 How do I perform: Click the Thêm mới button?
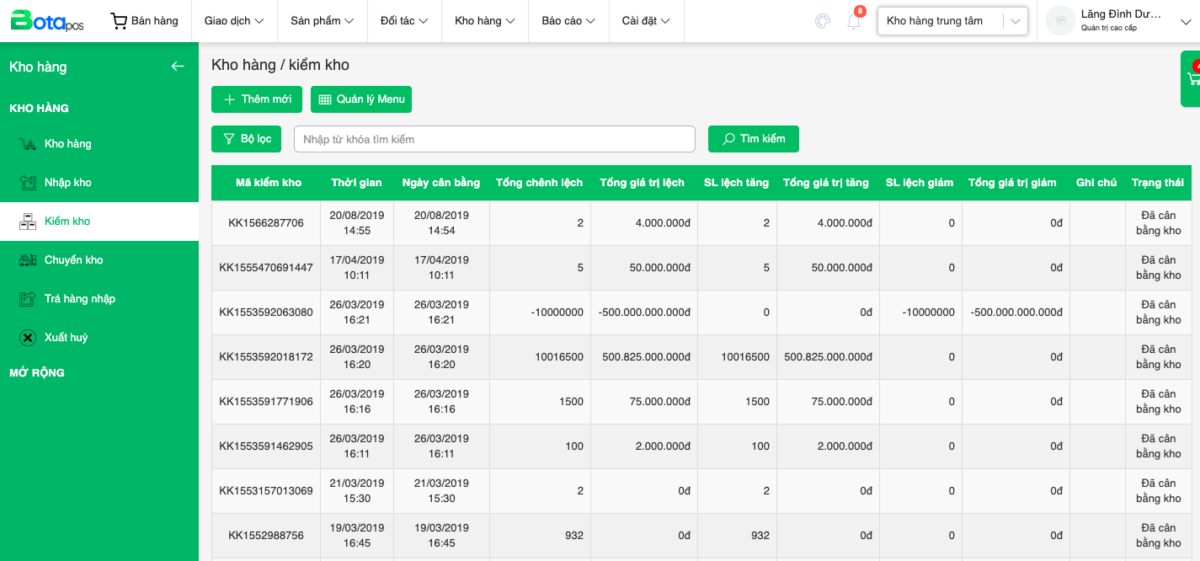pyautogui.click(x=256, y=99)
